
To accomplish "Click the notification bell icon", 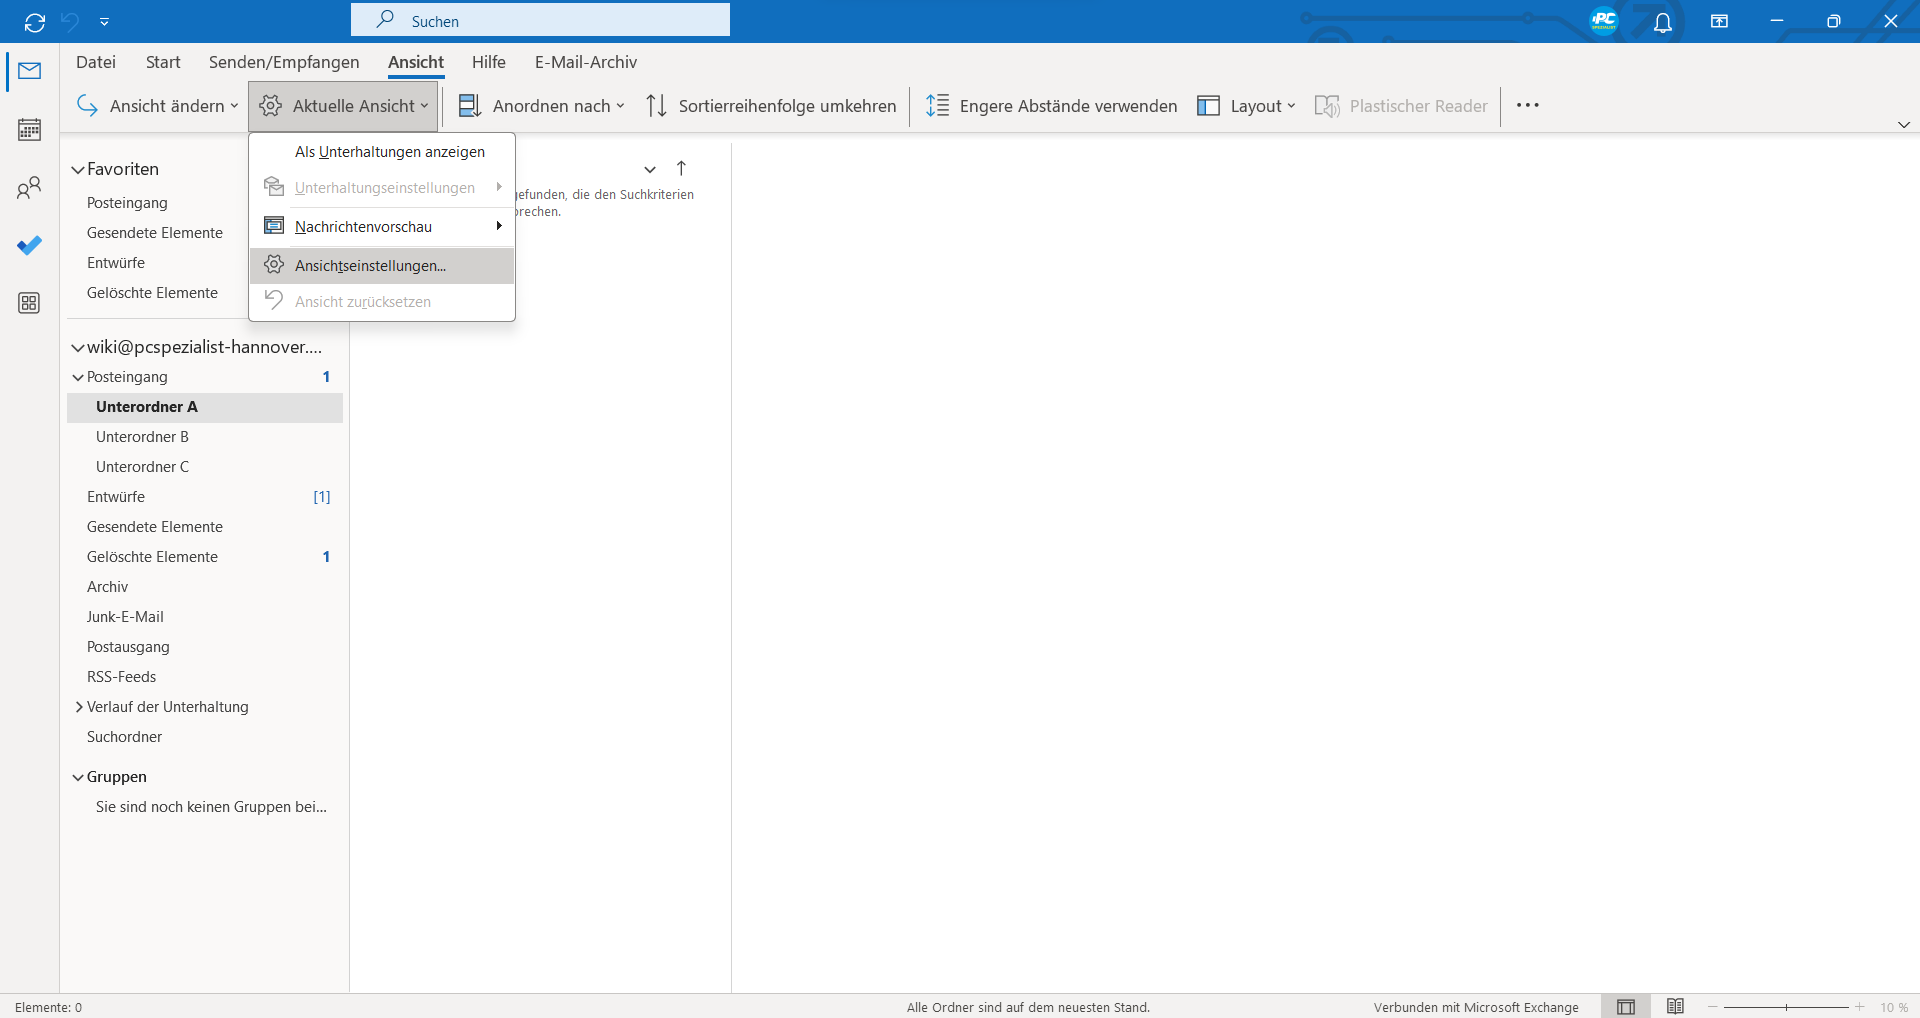I will coord(1662,22).
